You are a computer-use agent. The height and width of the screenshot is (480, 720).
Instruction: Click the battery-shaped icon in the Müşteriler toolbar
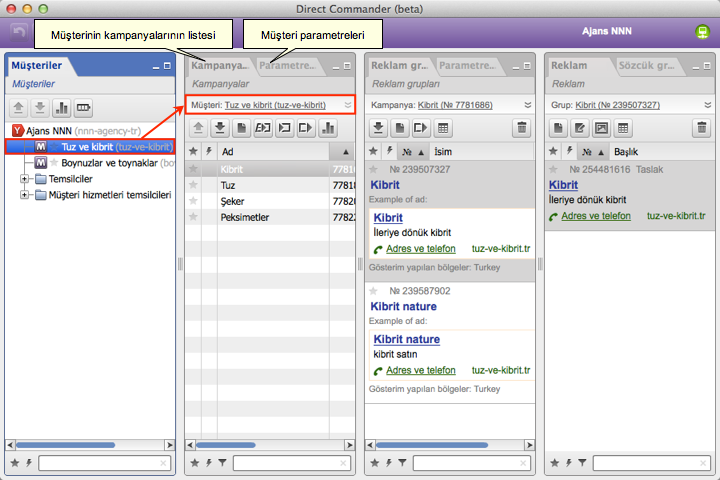[x=83, y=108]
